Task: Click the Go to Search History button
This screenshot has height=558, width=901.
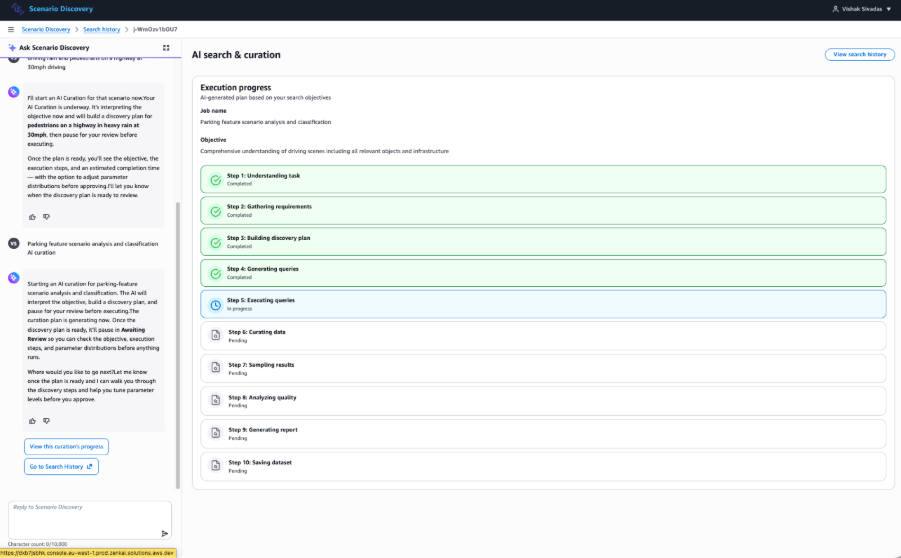Action: [61, 467]
